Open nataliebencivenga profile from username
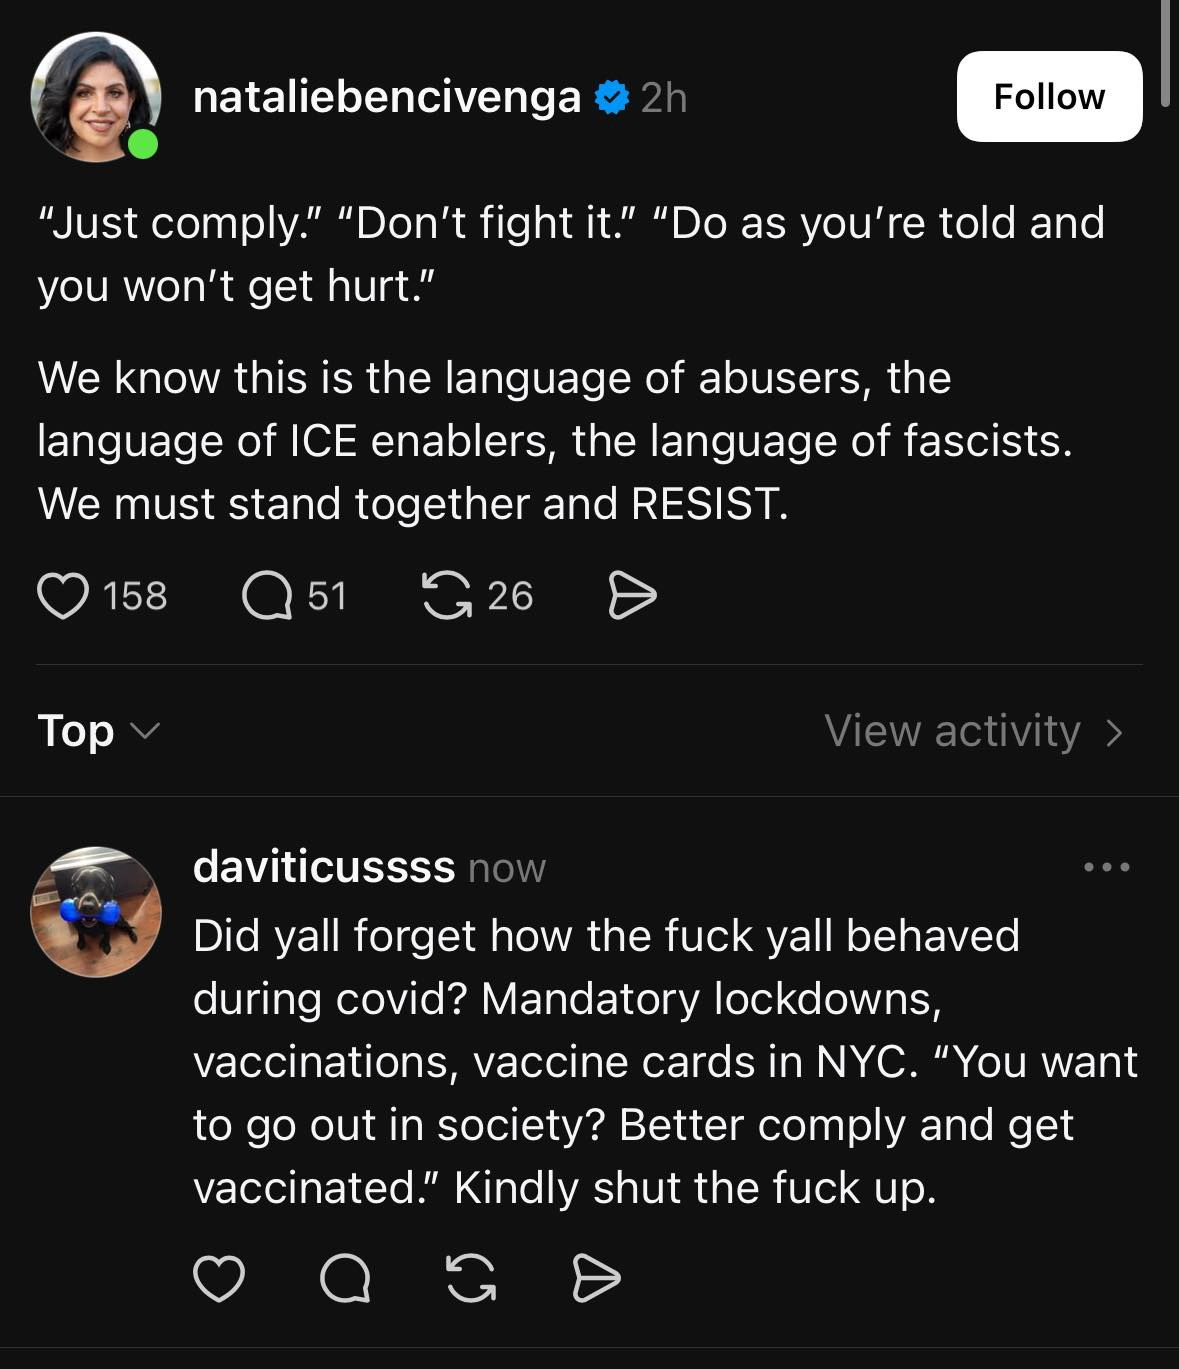 386,98
